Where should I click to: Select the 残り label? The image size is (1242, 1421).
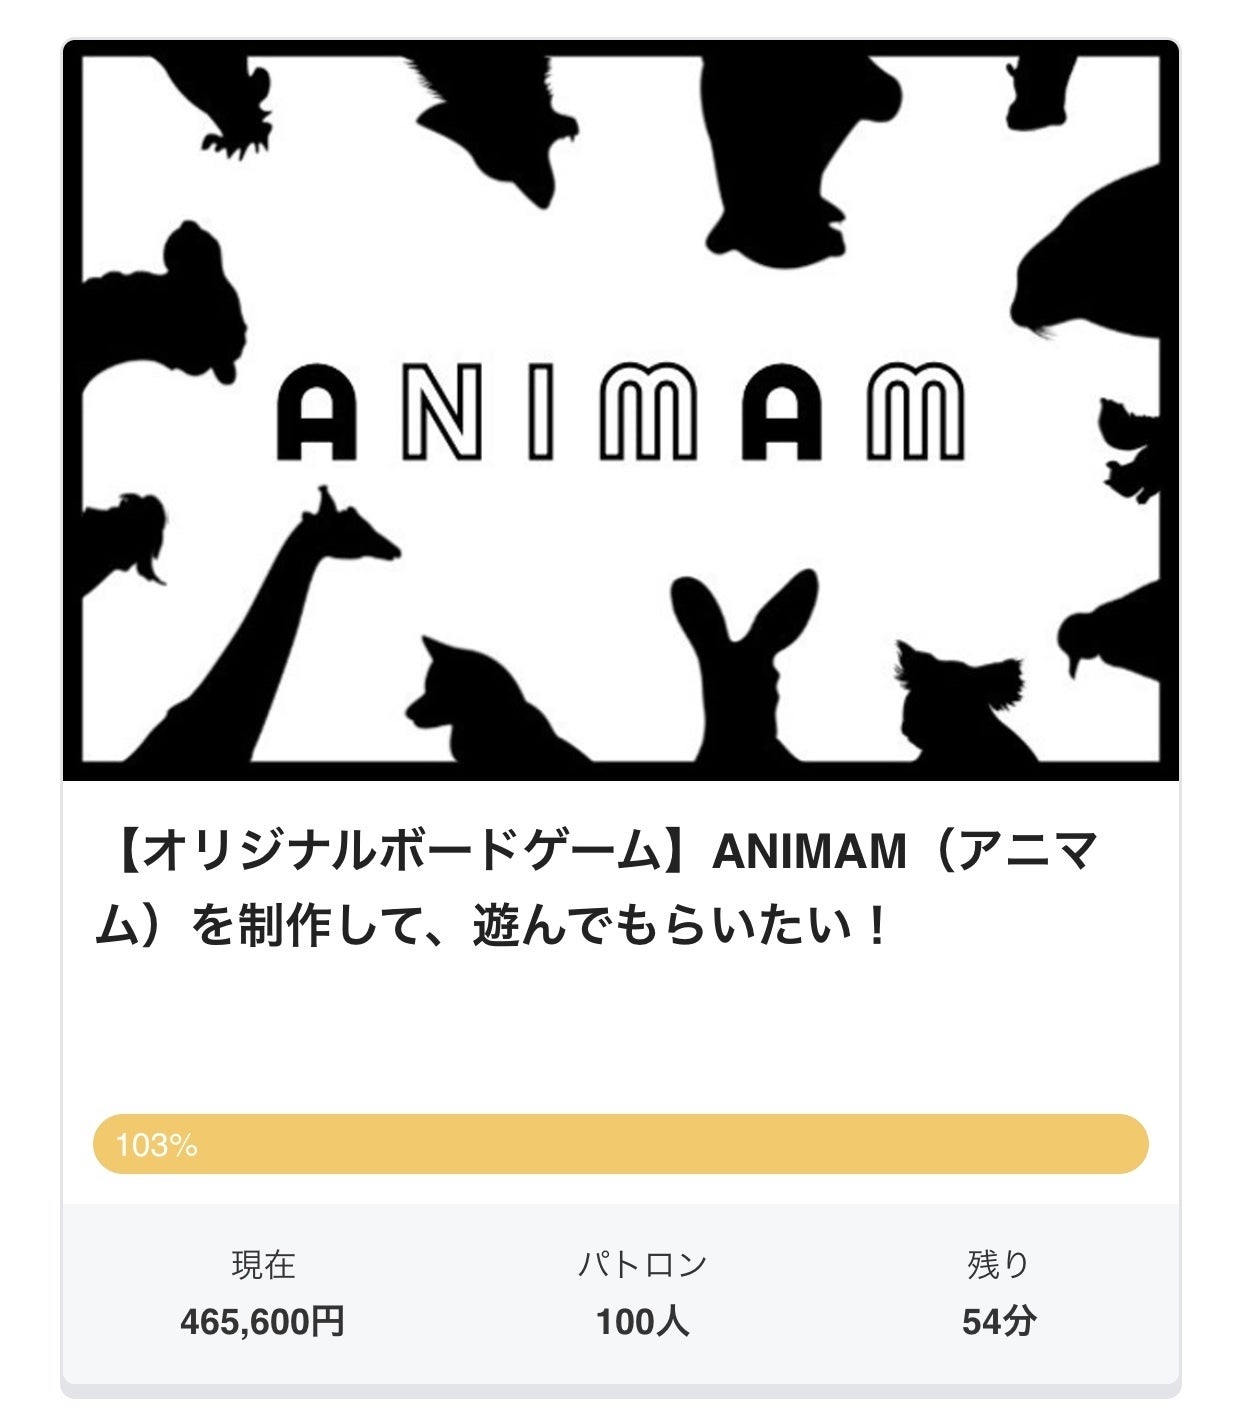(998, 1265)
